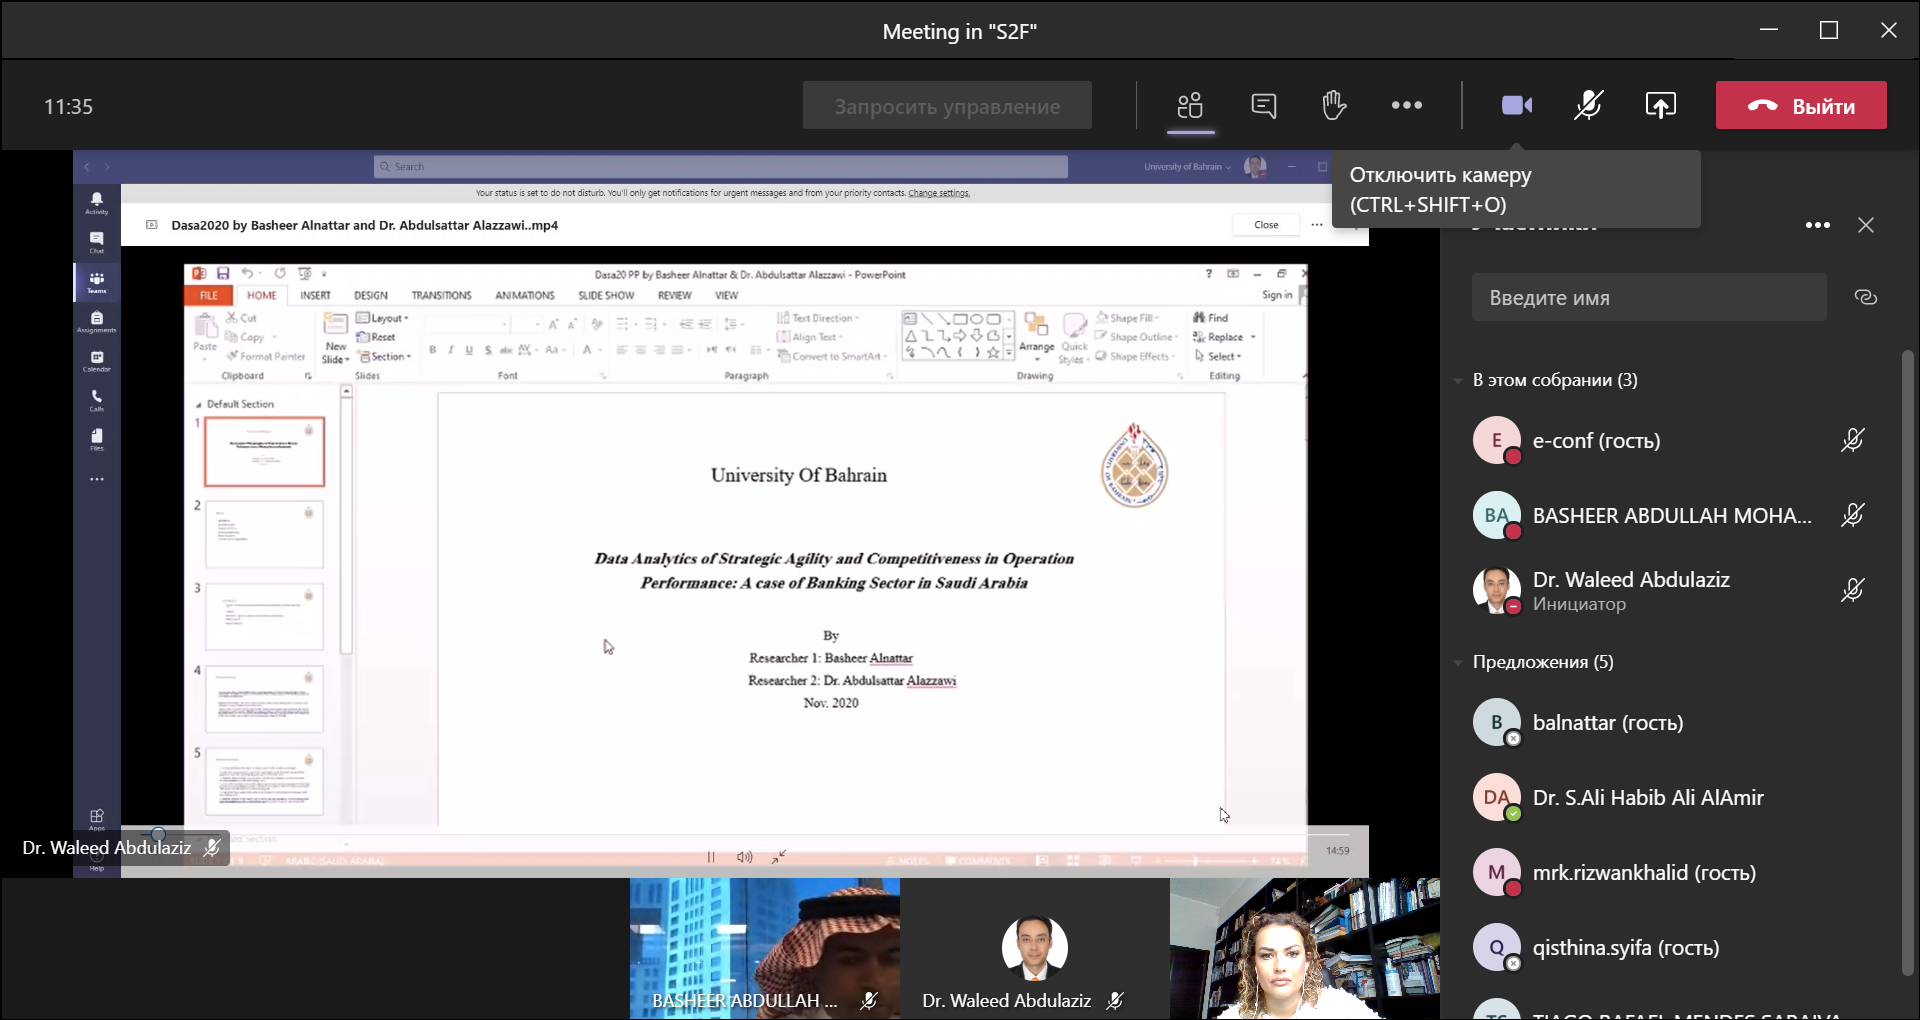Click Find in the Editing group

pos(1211,318)
